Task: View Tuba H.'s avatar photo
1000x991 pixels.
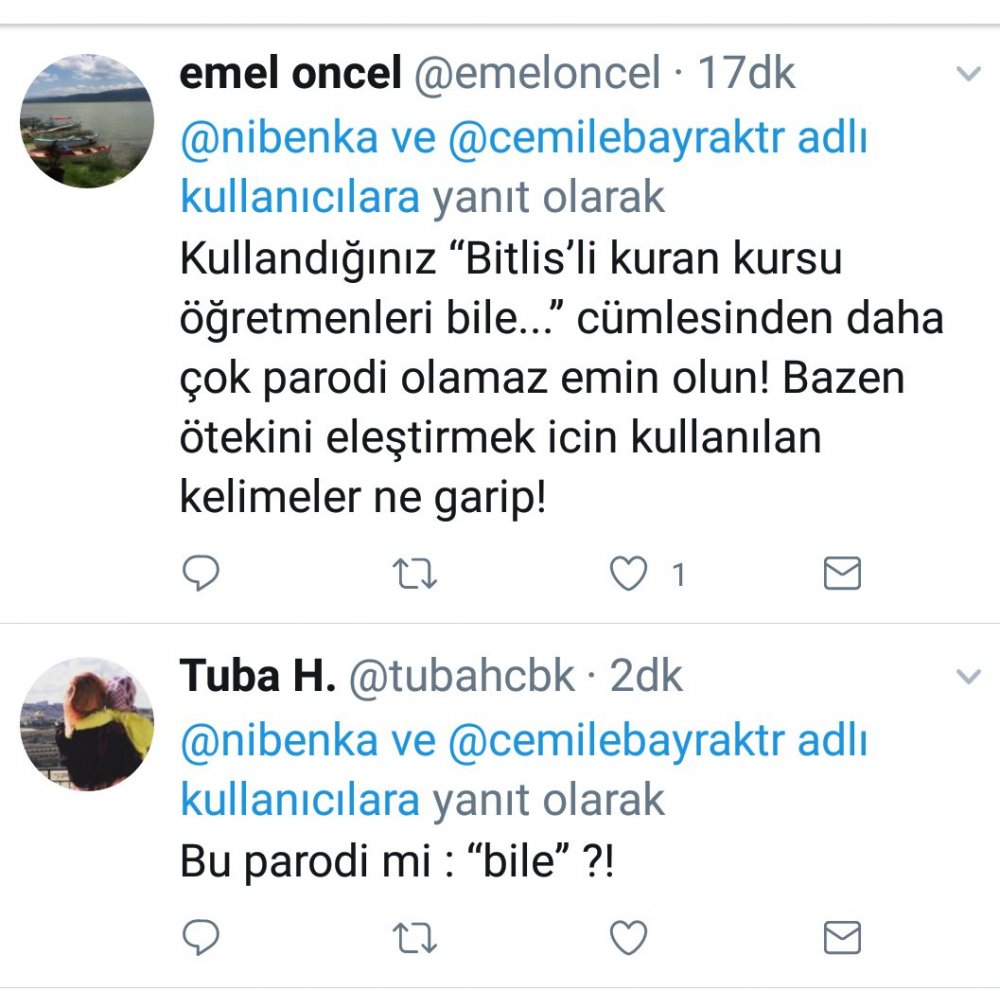Action: (x=87, y=723)
